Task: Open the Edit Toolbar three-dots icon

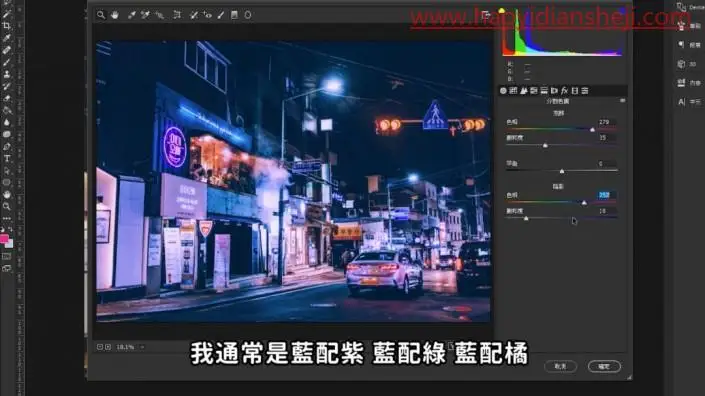Action: (7, 218)
